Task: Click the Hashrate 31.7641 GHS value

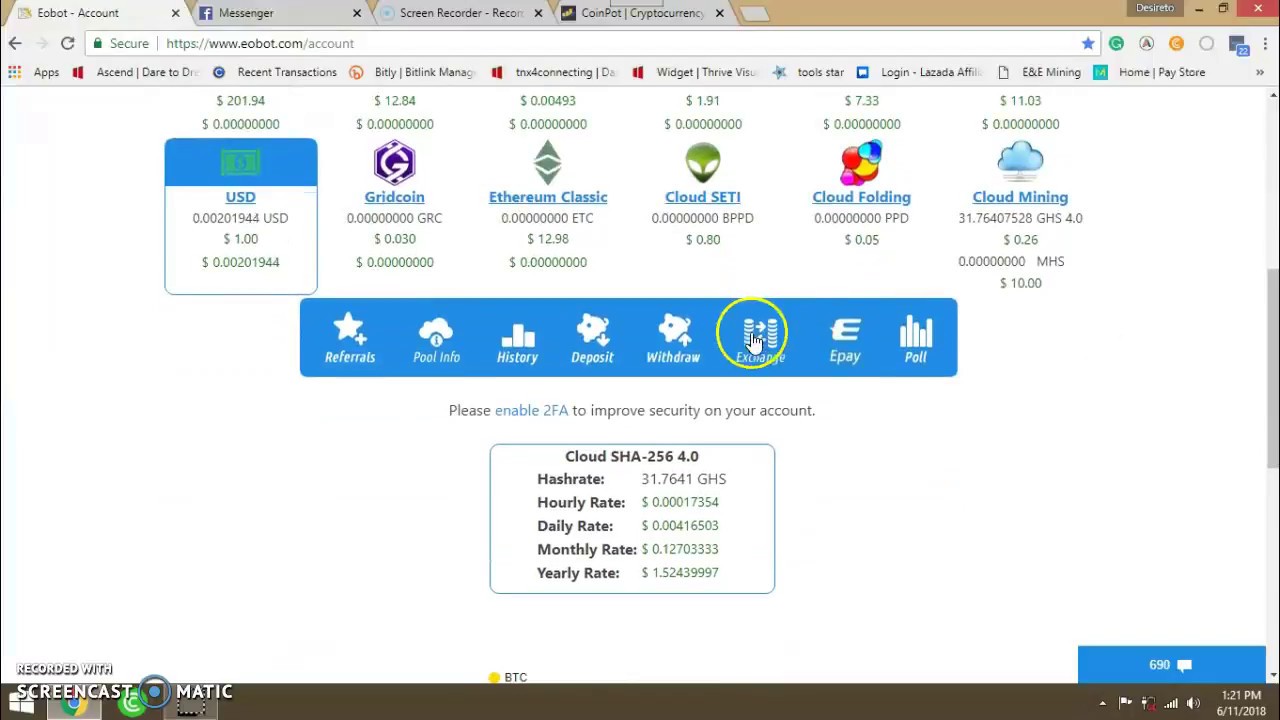Action: coord(684,479)
